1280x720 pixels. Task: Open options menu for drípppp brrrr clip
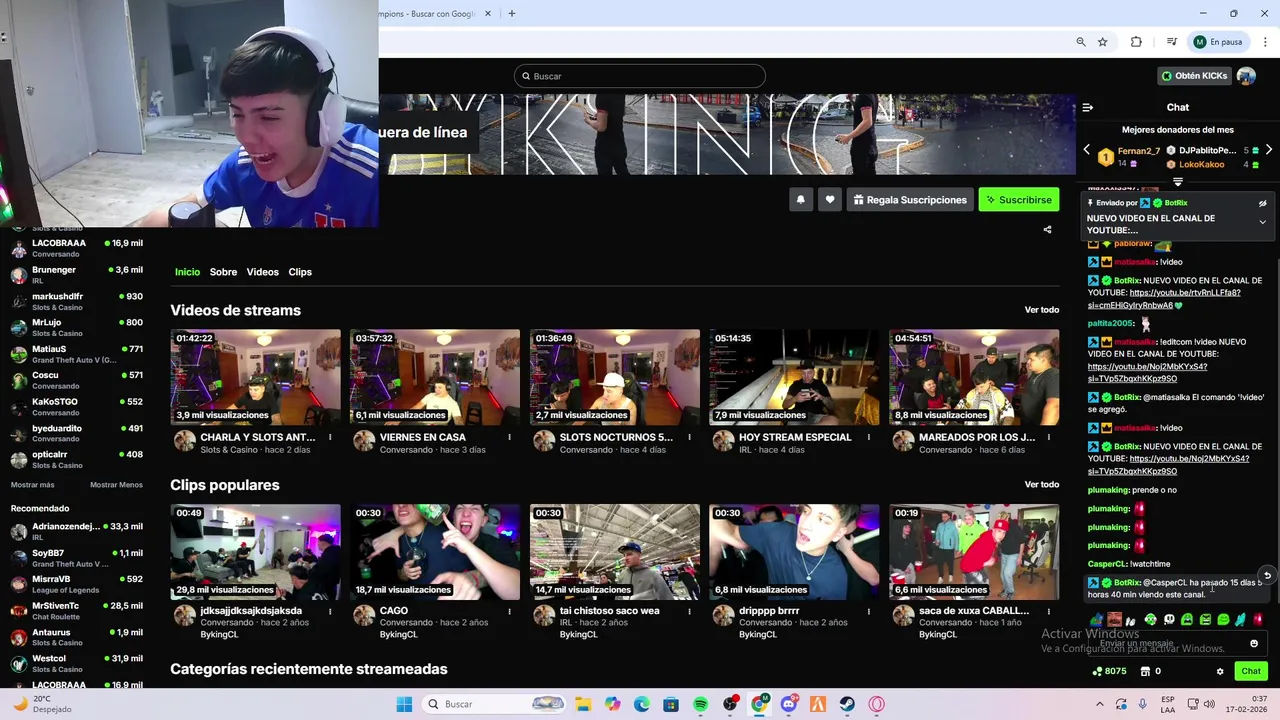[x=868, y=611]
